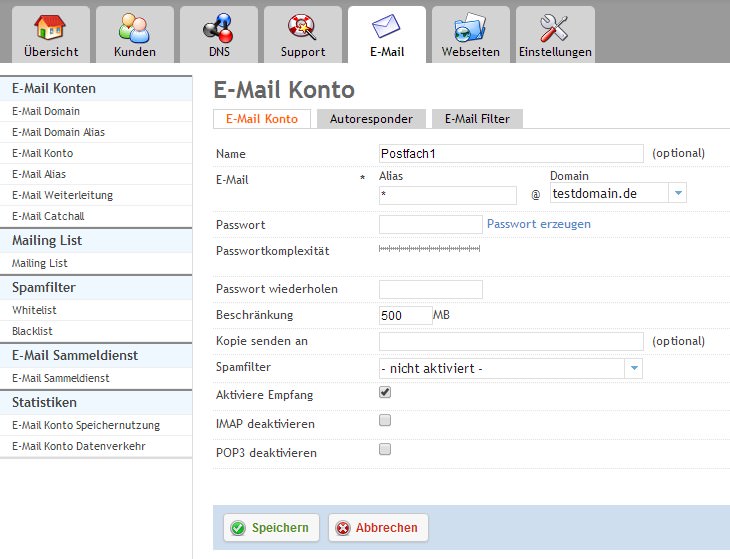The height and width of the screenshot is (559, 730).
Task: Uncheck the Aktiviere Empfang checkbox
Action: coord(385,393)
